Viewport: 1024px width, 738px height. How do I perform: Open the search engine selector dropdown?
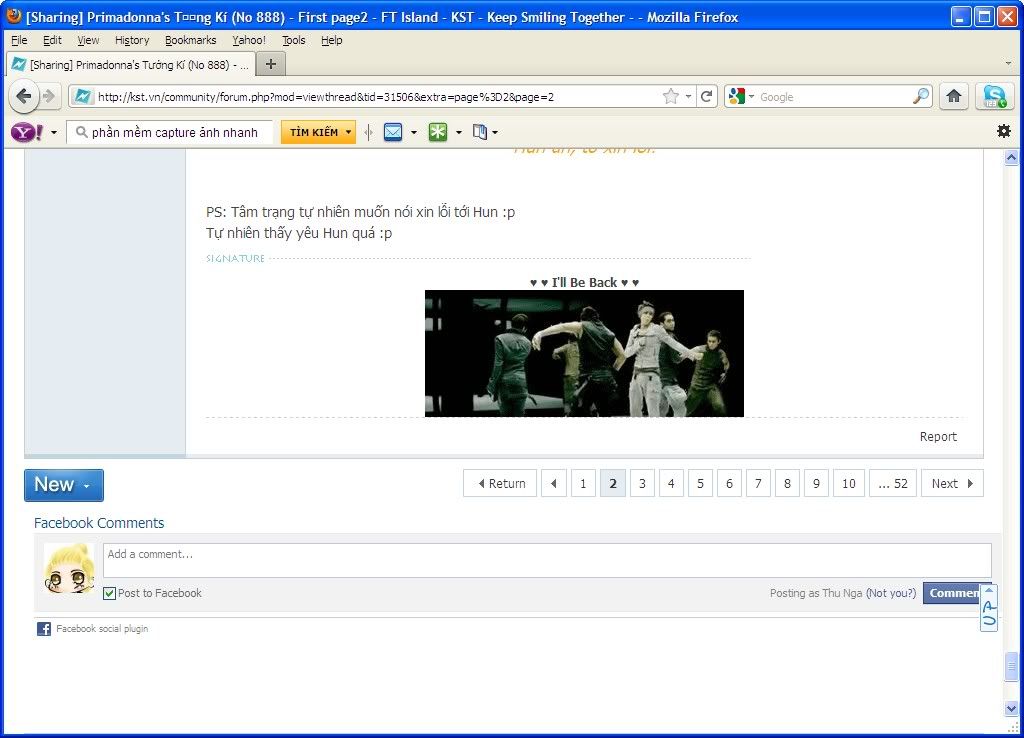[752, 97]
